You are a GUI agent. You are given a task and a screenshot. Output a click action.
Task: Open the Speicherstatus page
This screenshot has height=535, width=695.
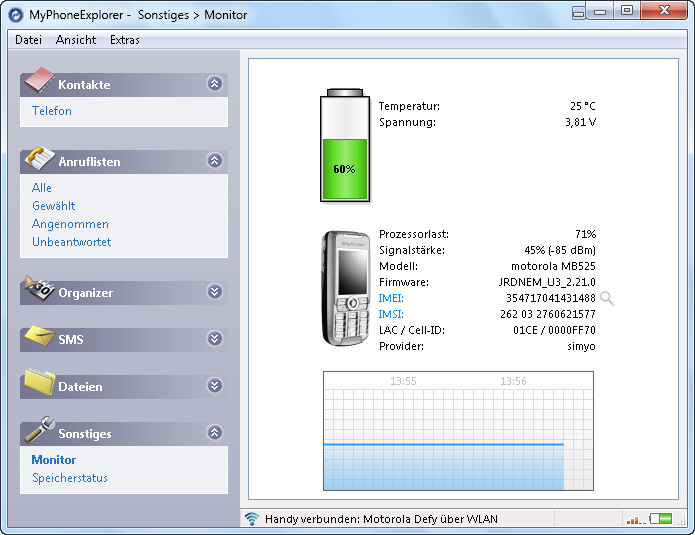point(70,478)
